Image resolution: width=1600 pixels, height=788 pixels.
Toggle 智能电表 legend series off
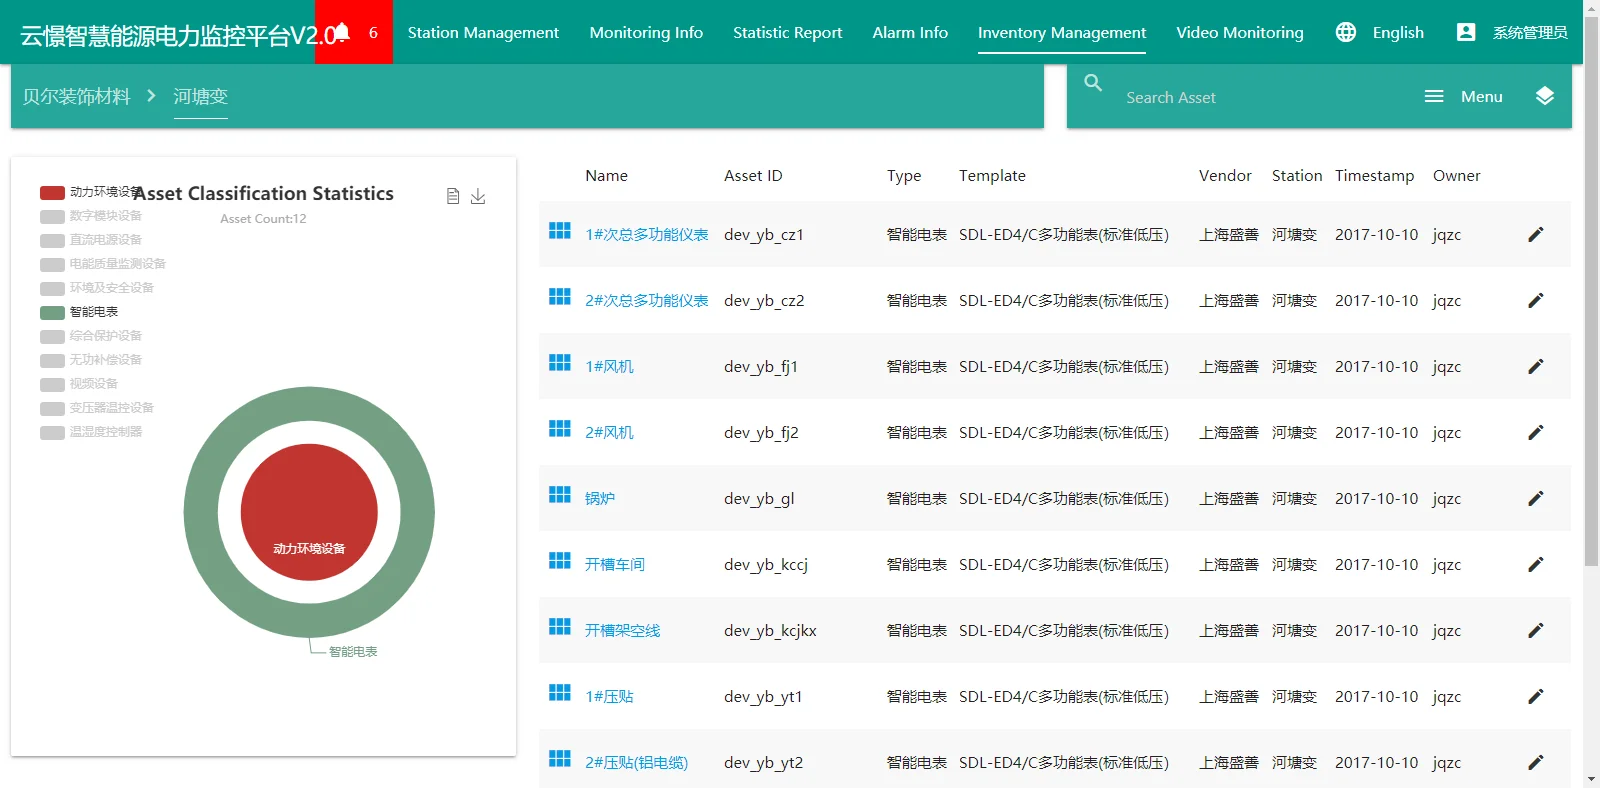[x=53, y=312]
